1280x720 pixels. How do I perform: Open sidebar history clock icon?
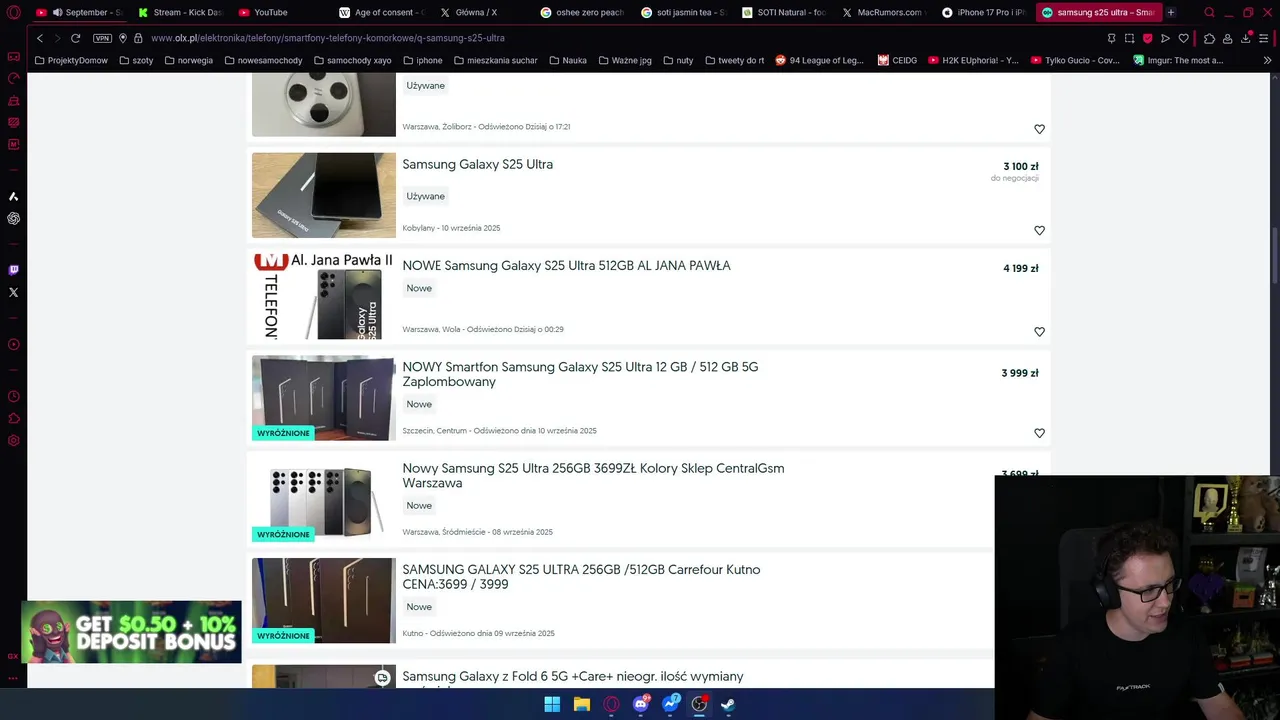coord(13,397)
